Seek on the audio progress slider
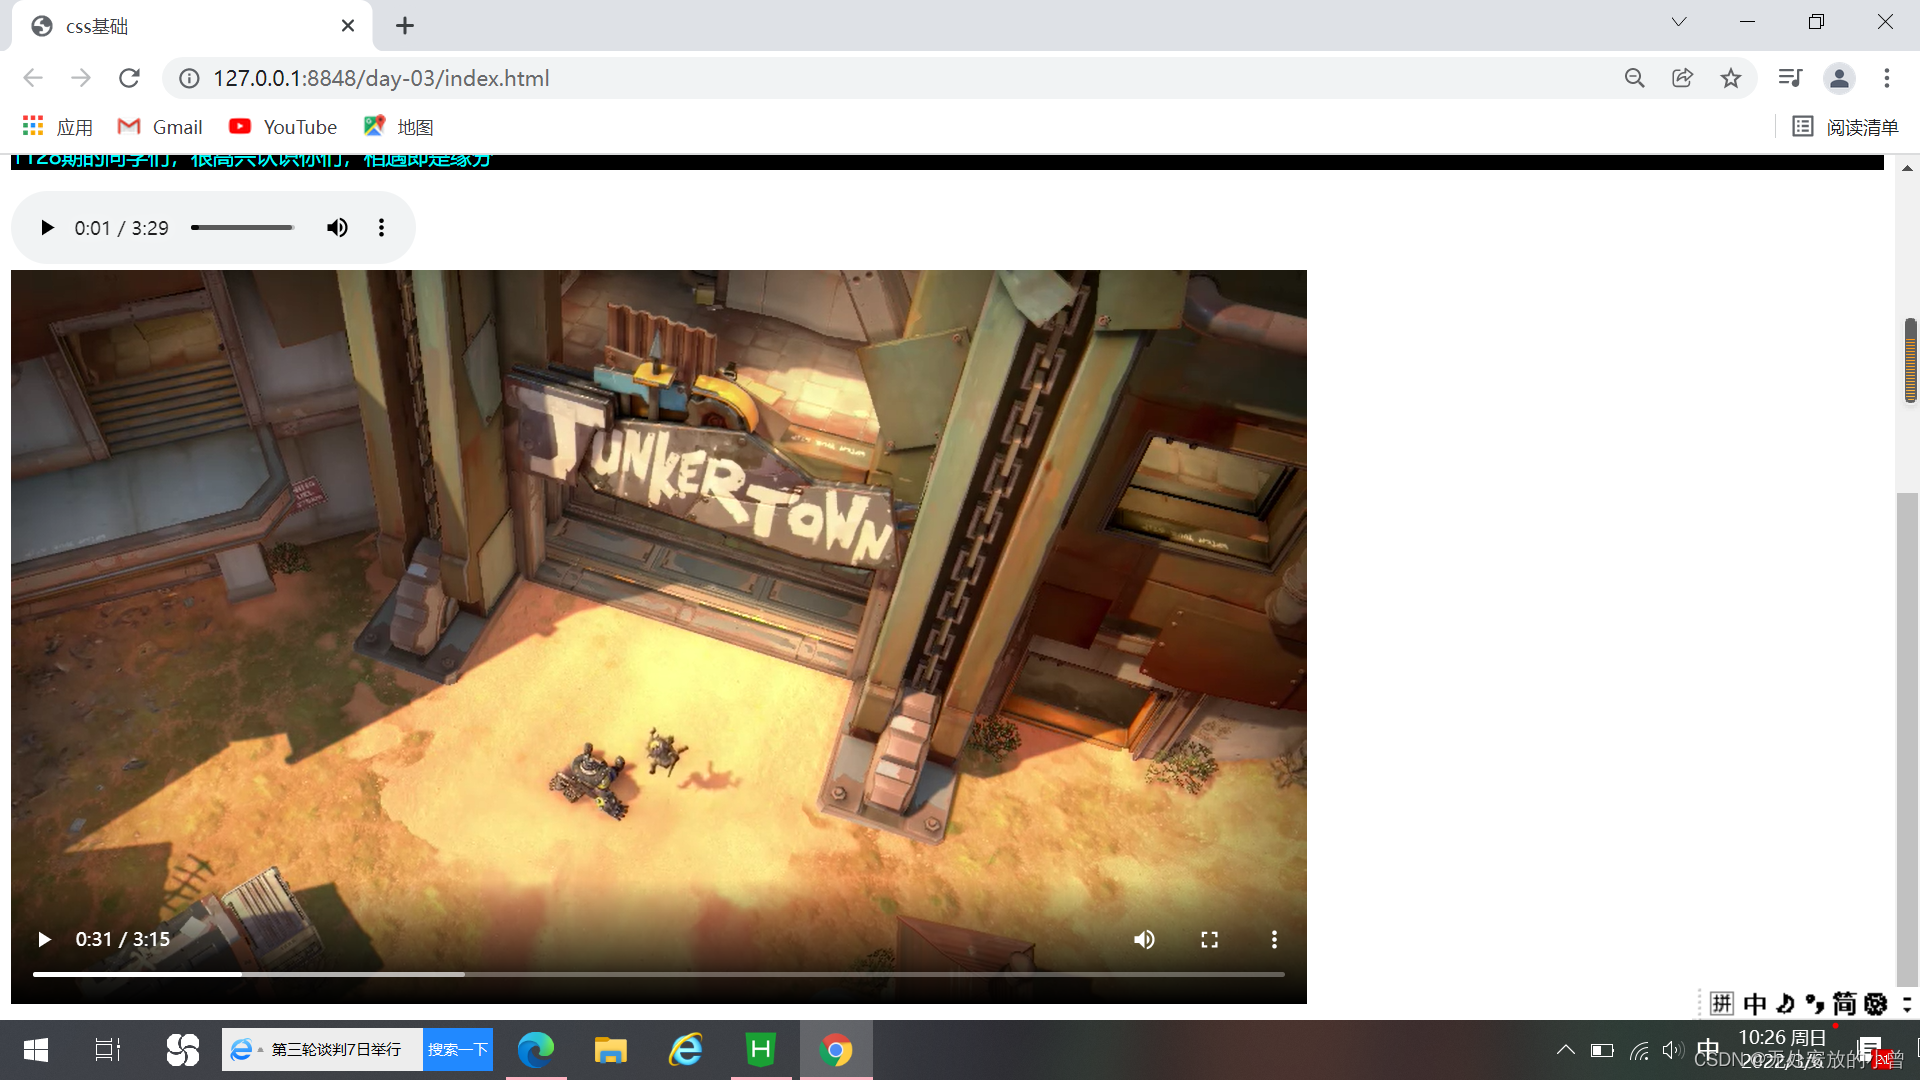The image size is (1920, 1080). tap(242, 228)
